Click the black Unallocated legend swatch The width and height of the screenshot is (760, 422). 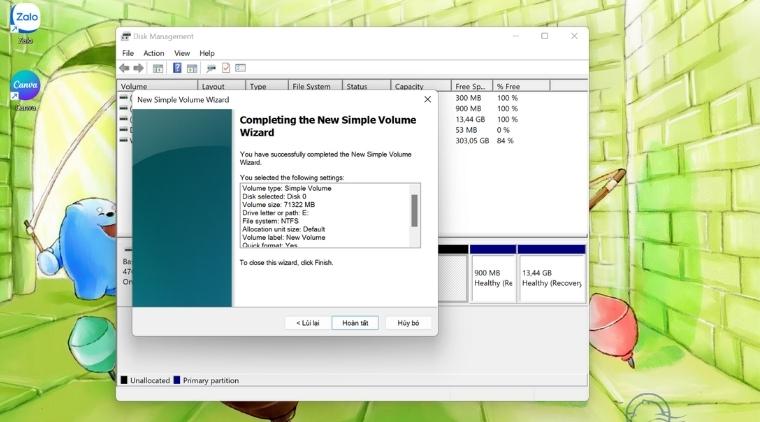coord(124,380)
